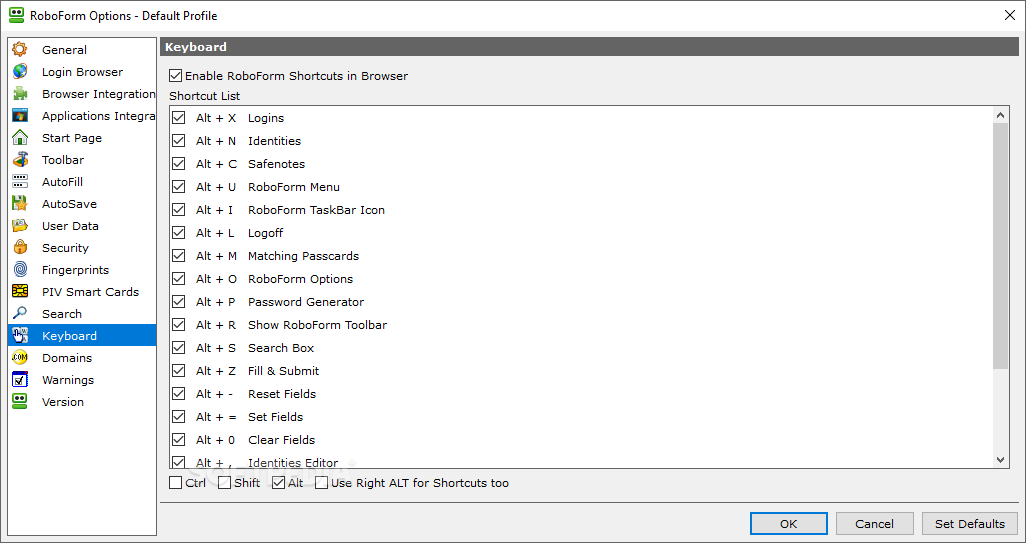Uncheck the Alt + = Set Fields shortcut
1026x543 pixels.
179,416
